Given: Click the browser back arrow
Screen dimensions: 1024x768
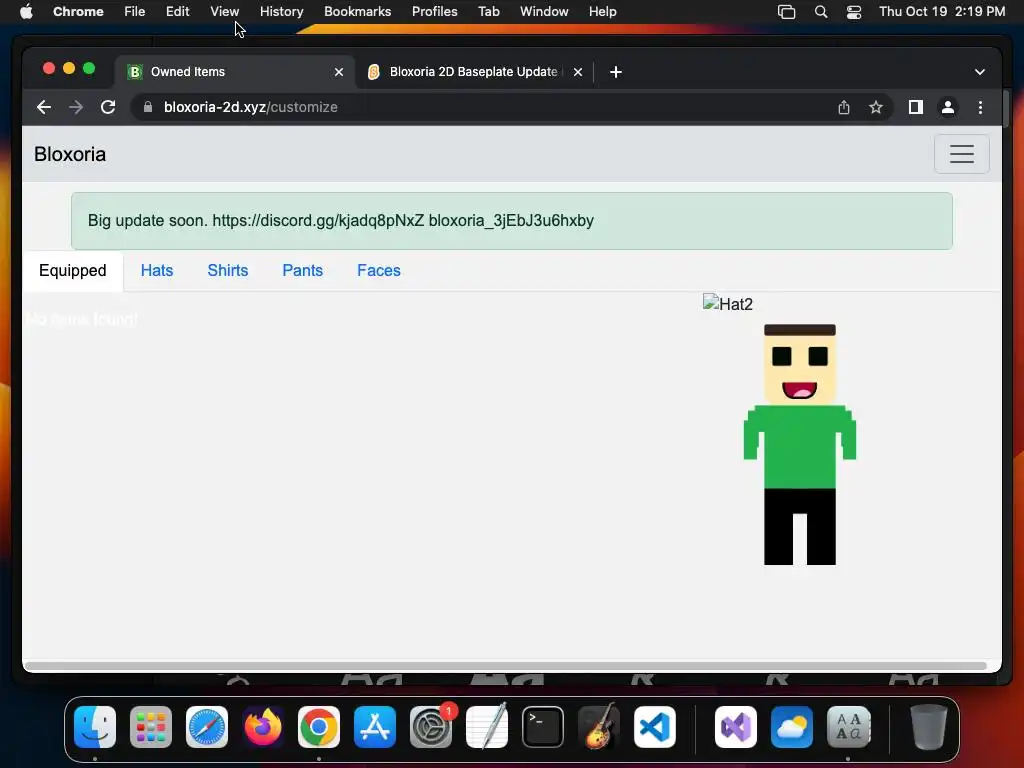Looking at the screenshot, I should [x=44, y=107].
